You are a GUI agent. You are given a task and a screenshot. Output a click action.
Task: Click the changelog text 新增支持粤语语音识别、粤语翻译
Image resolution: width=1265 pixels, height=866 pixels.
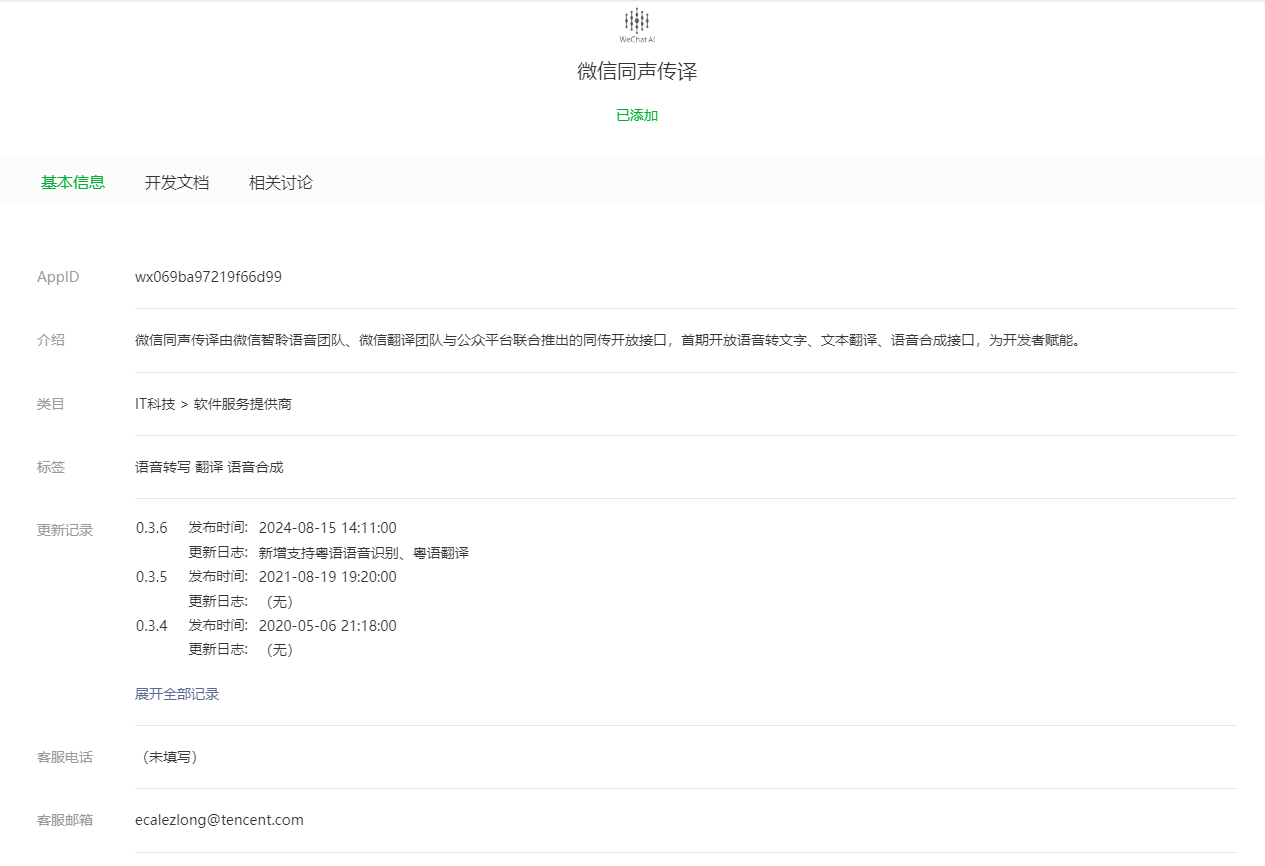click(x=364, y=553)
